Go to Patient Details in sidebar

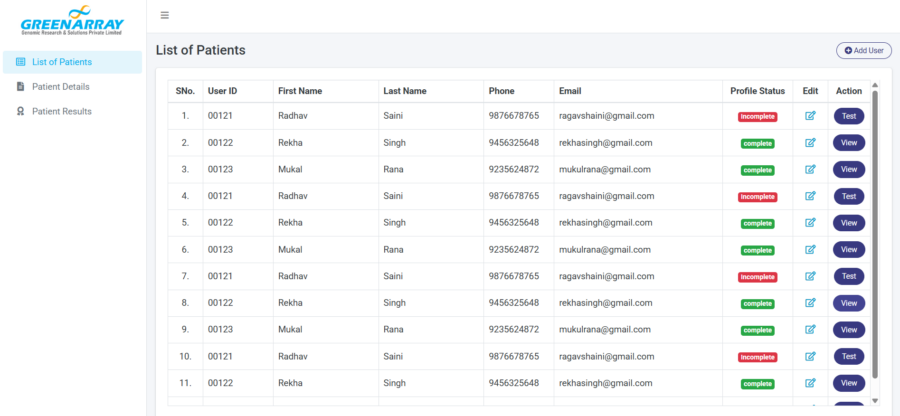pyautogui.click(x=60, y=87)
